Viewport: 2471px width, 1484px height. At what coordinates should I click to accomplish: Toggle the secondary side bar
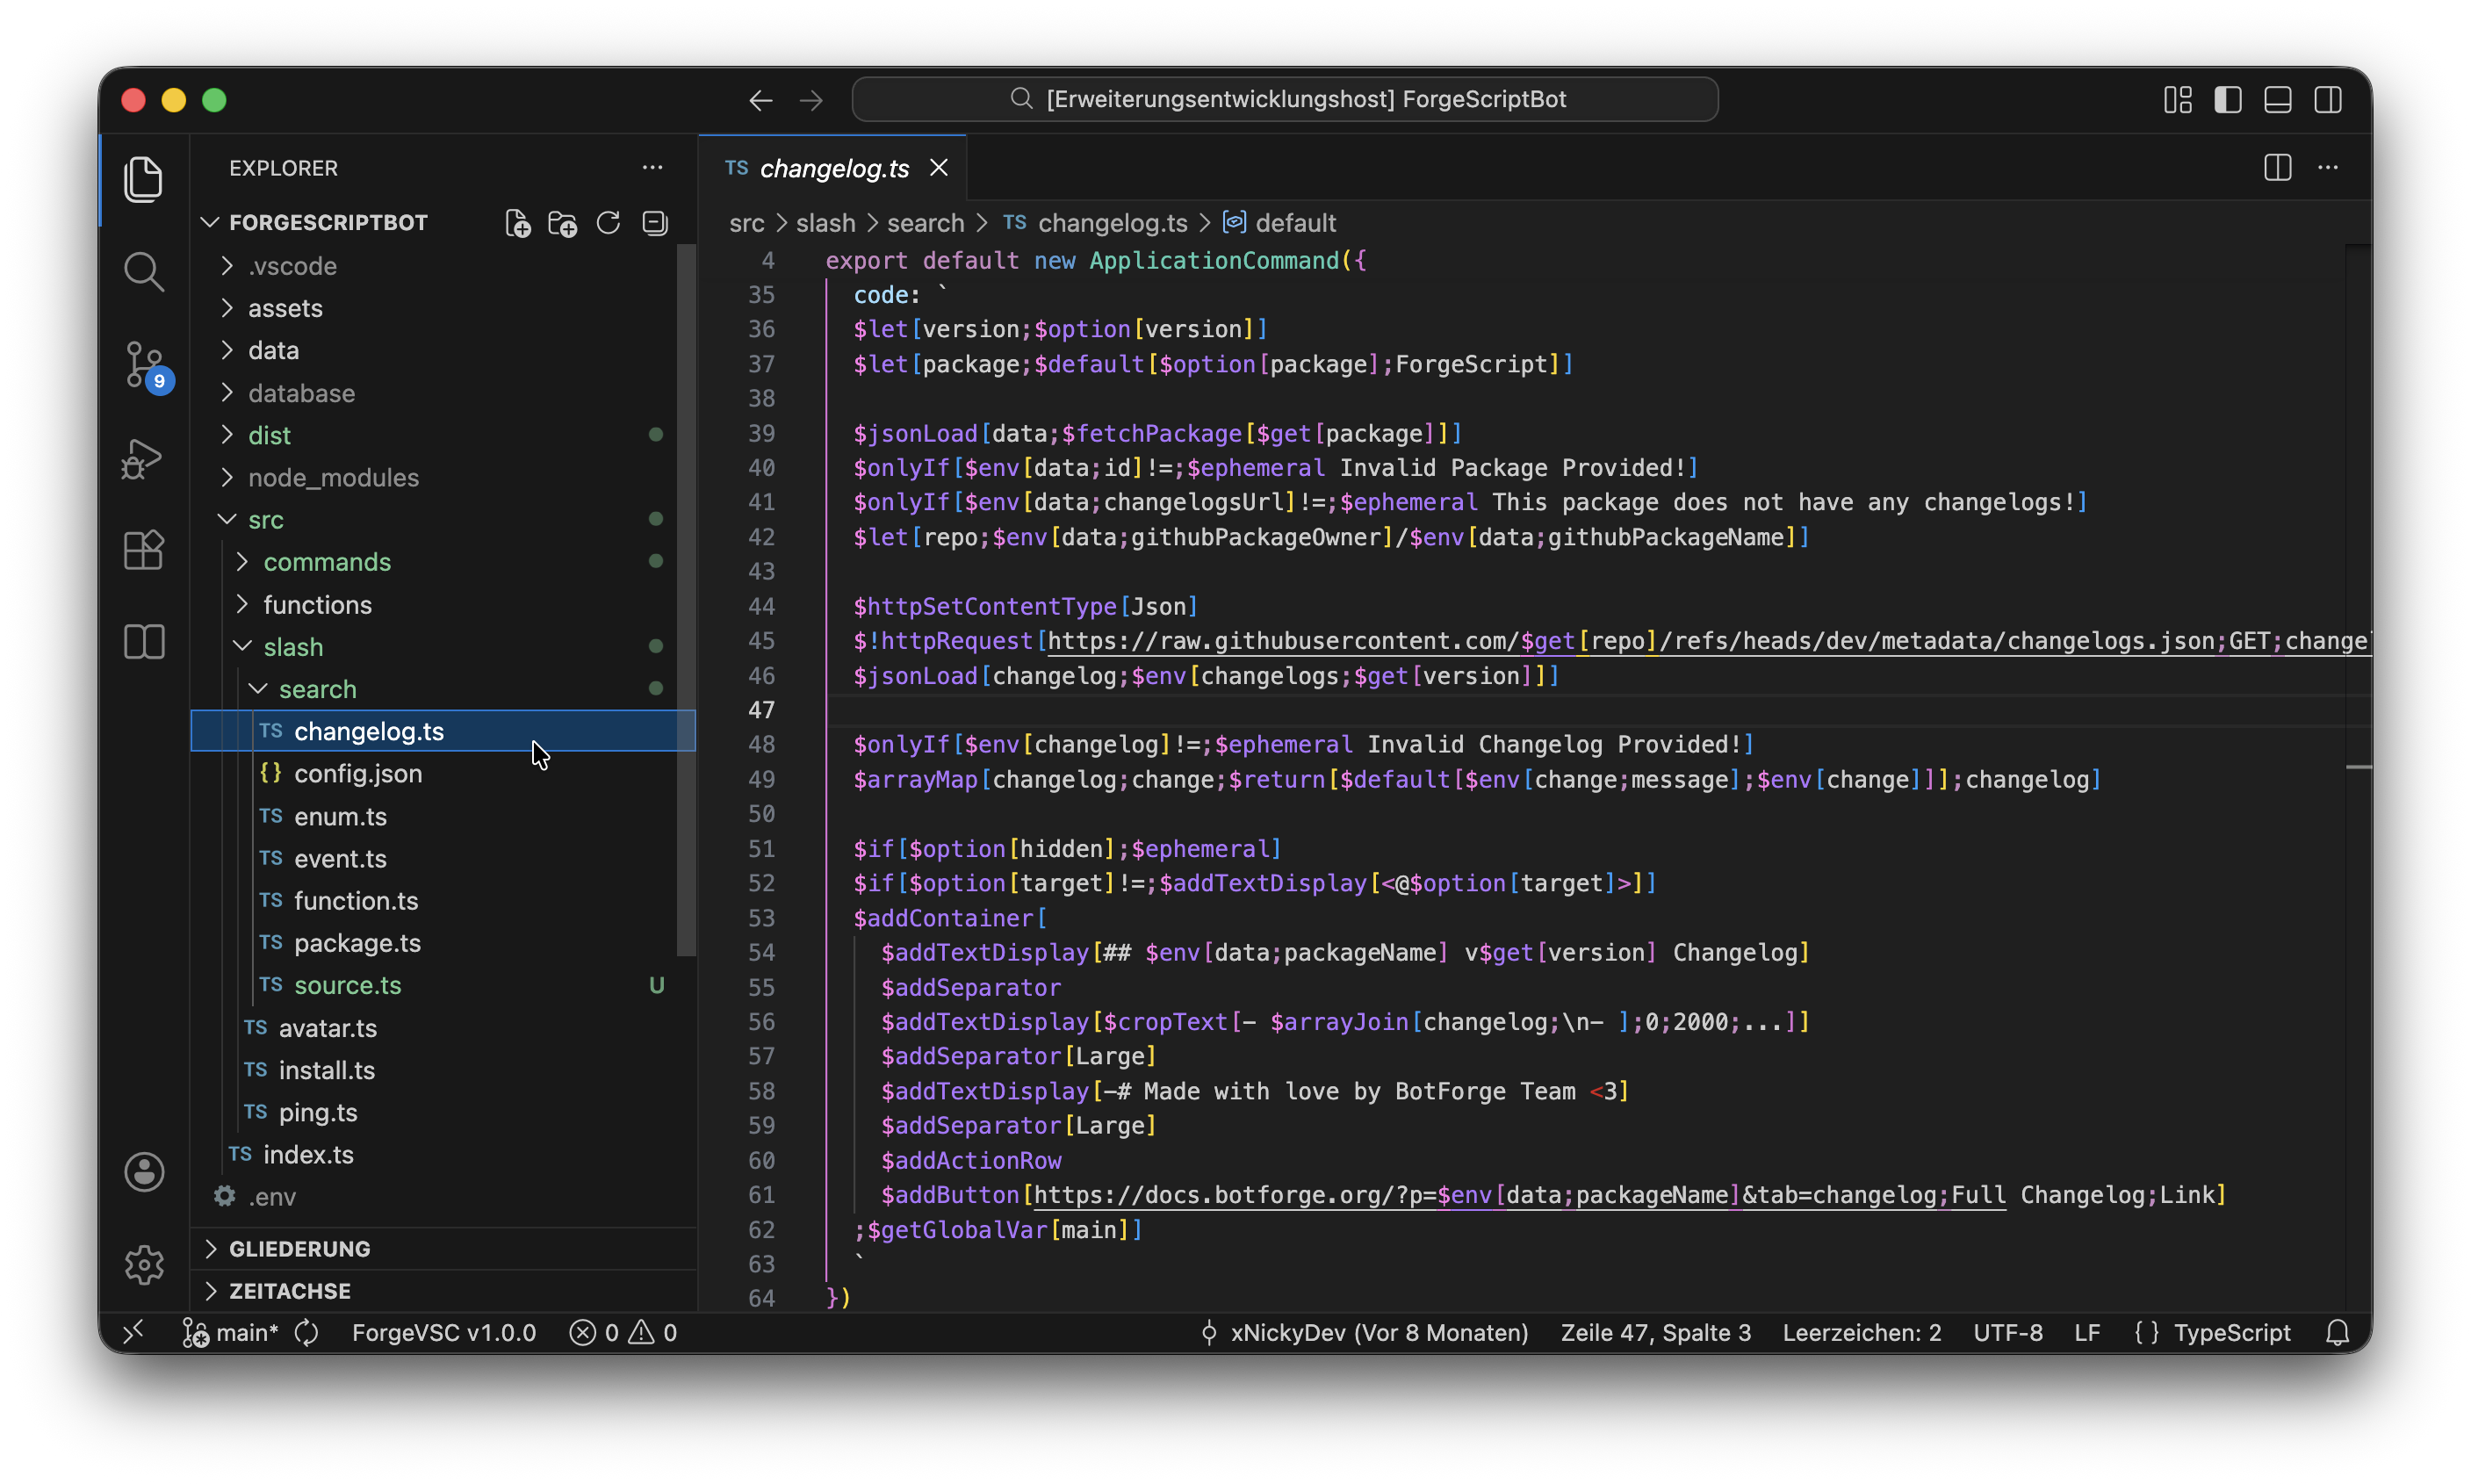[2327, 100]
